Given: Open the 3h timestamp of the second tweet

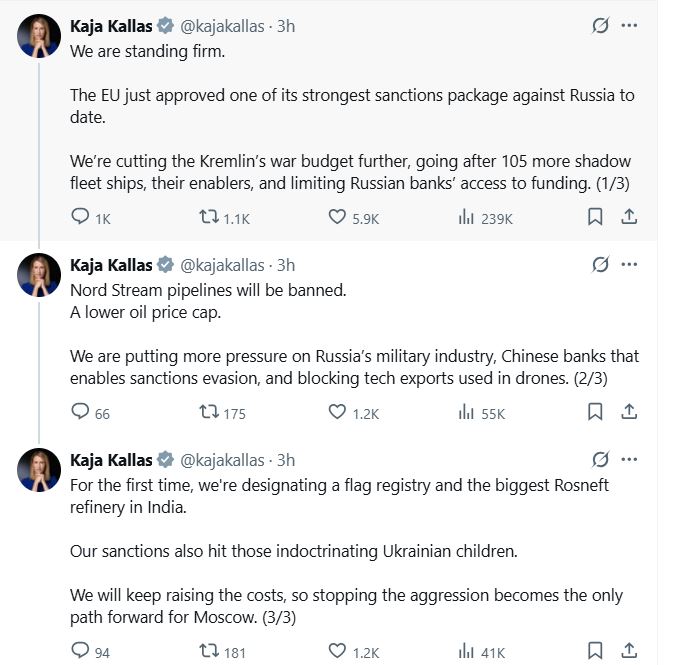Looking at the screenshot, I should point(286,265).
